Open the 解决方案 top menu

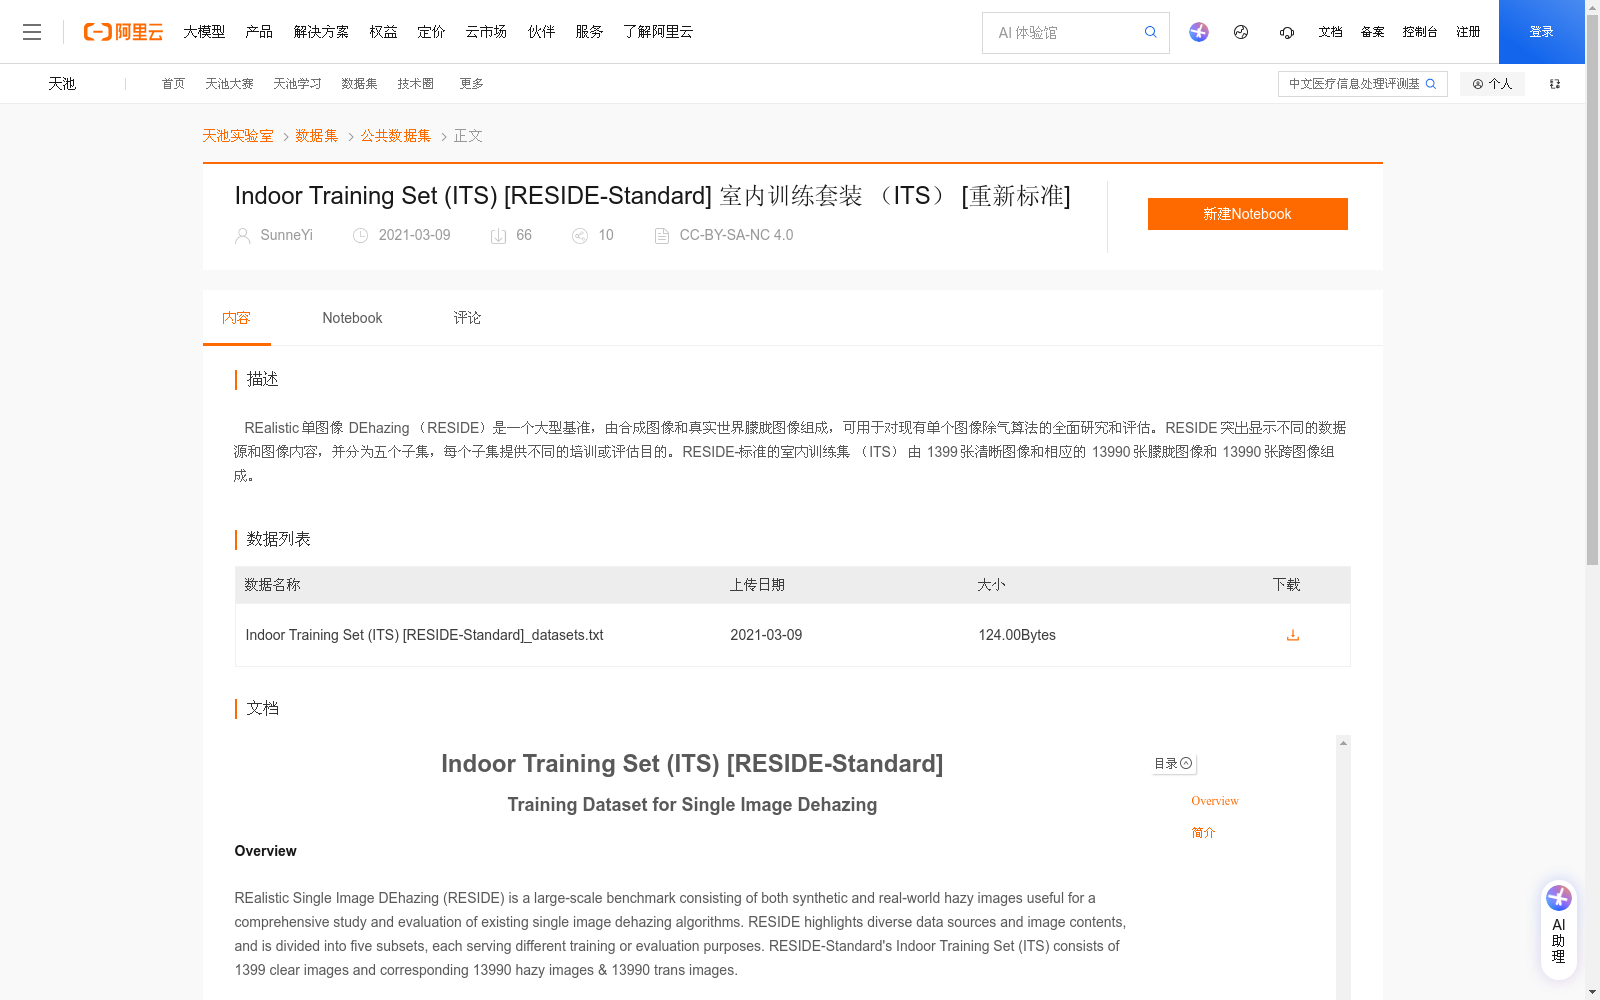pos(321,32)
